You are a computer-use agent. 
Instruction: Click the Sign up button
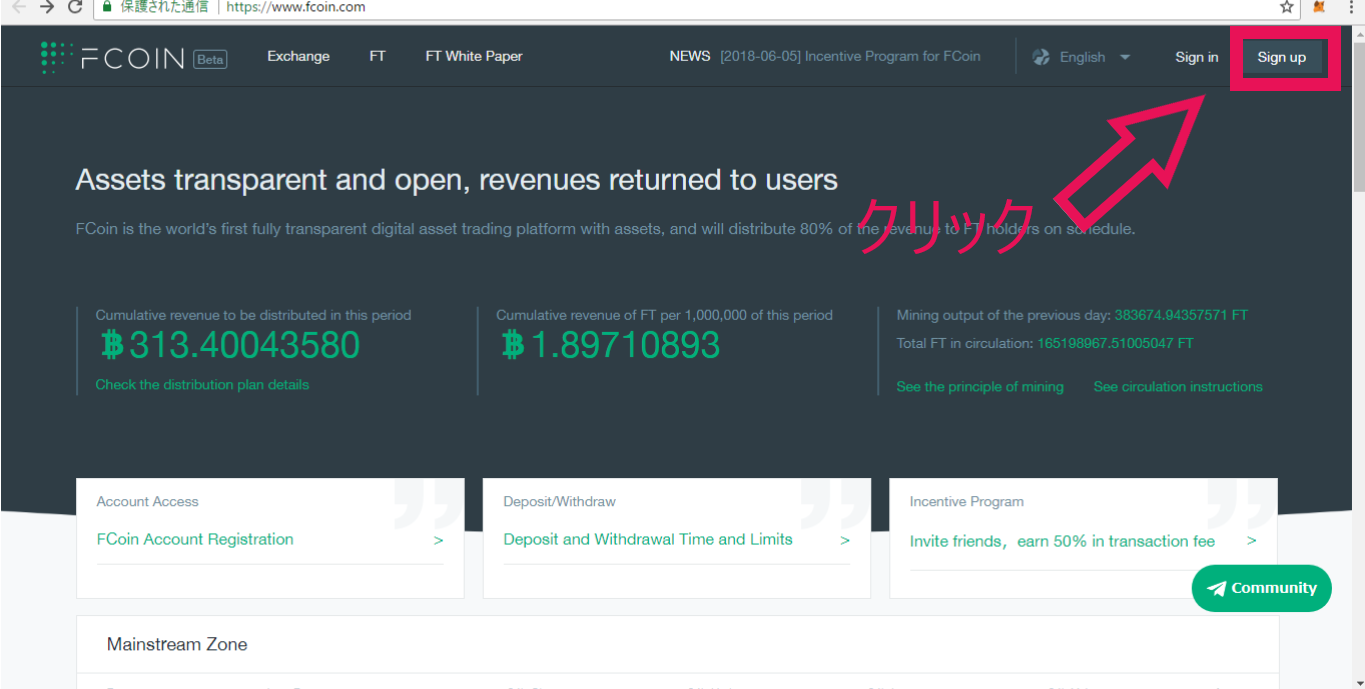point(1281,57)
